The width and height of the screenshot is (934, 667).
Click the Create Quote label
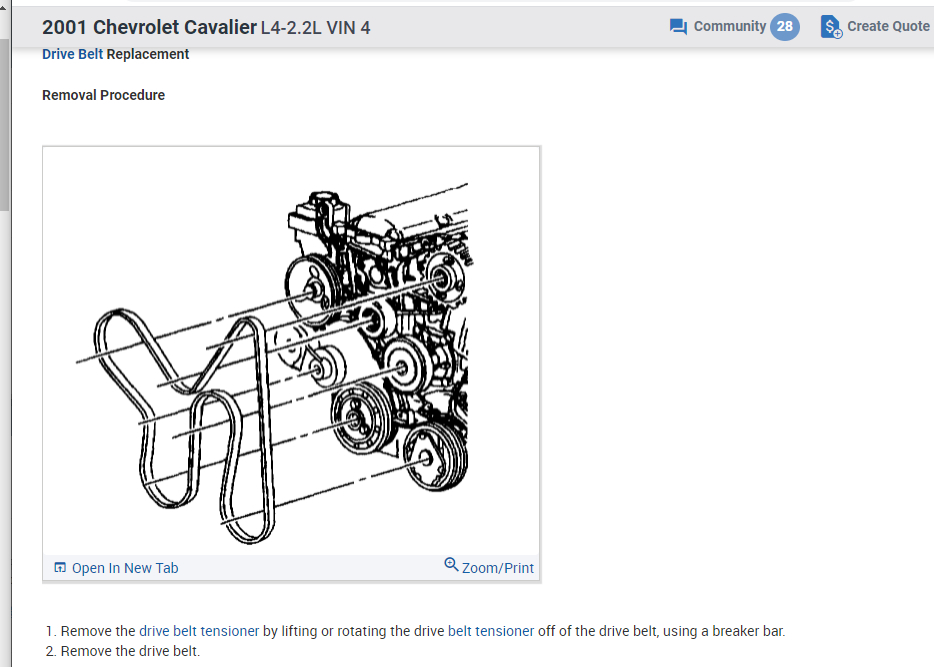point(888,26)
